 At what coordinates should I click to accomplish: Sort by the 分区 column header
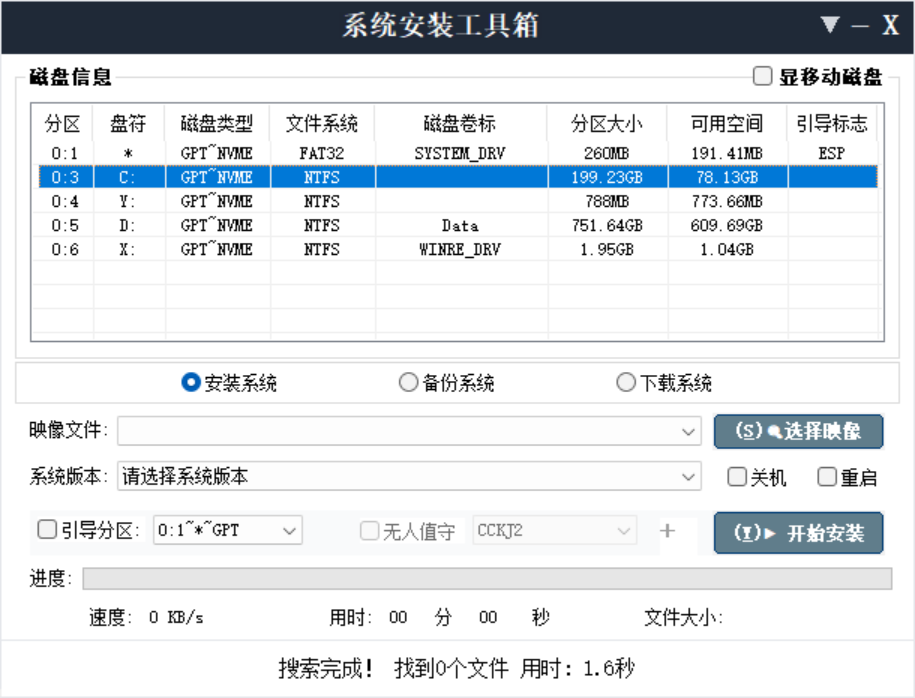coord(62,124)
